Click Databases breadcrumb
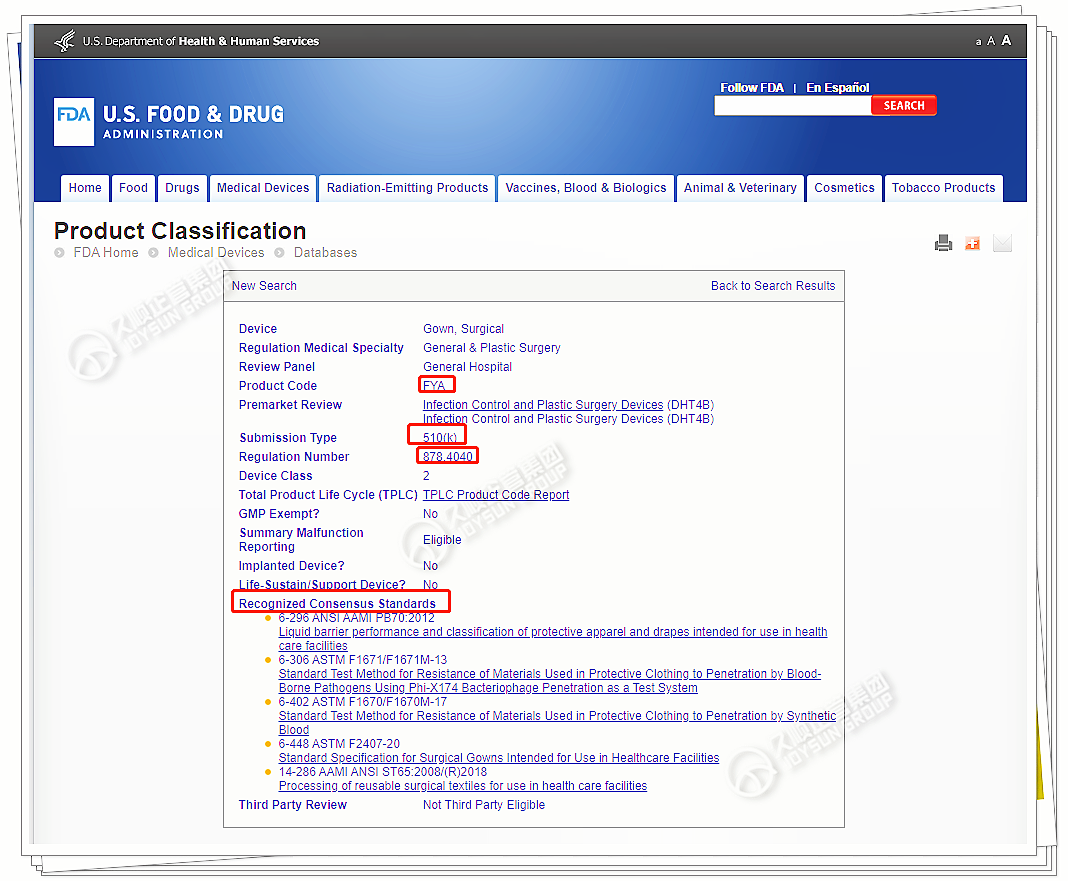The height and width of the screenshot is (881, 1068). tap(326, 253)
